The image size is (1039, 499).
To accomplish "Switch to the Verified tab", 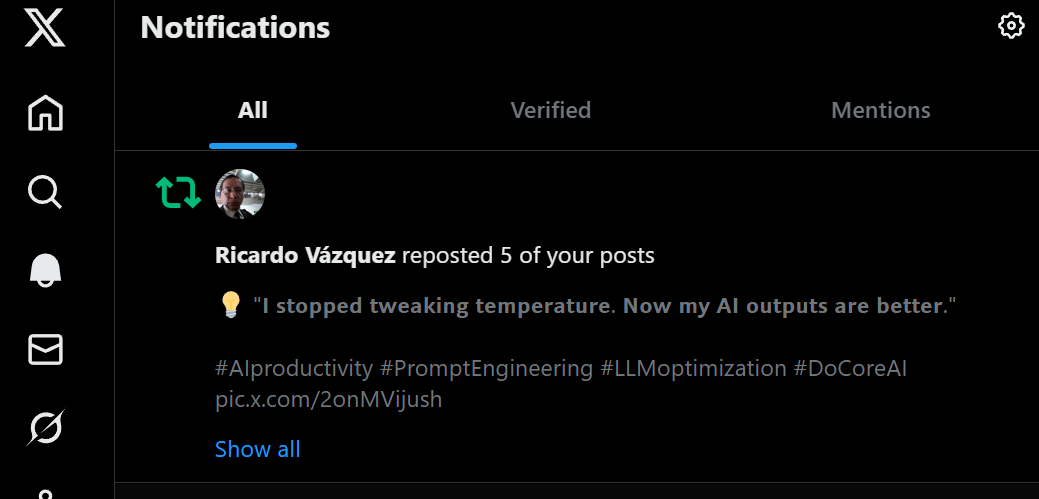I will [x=550, y=110].
